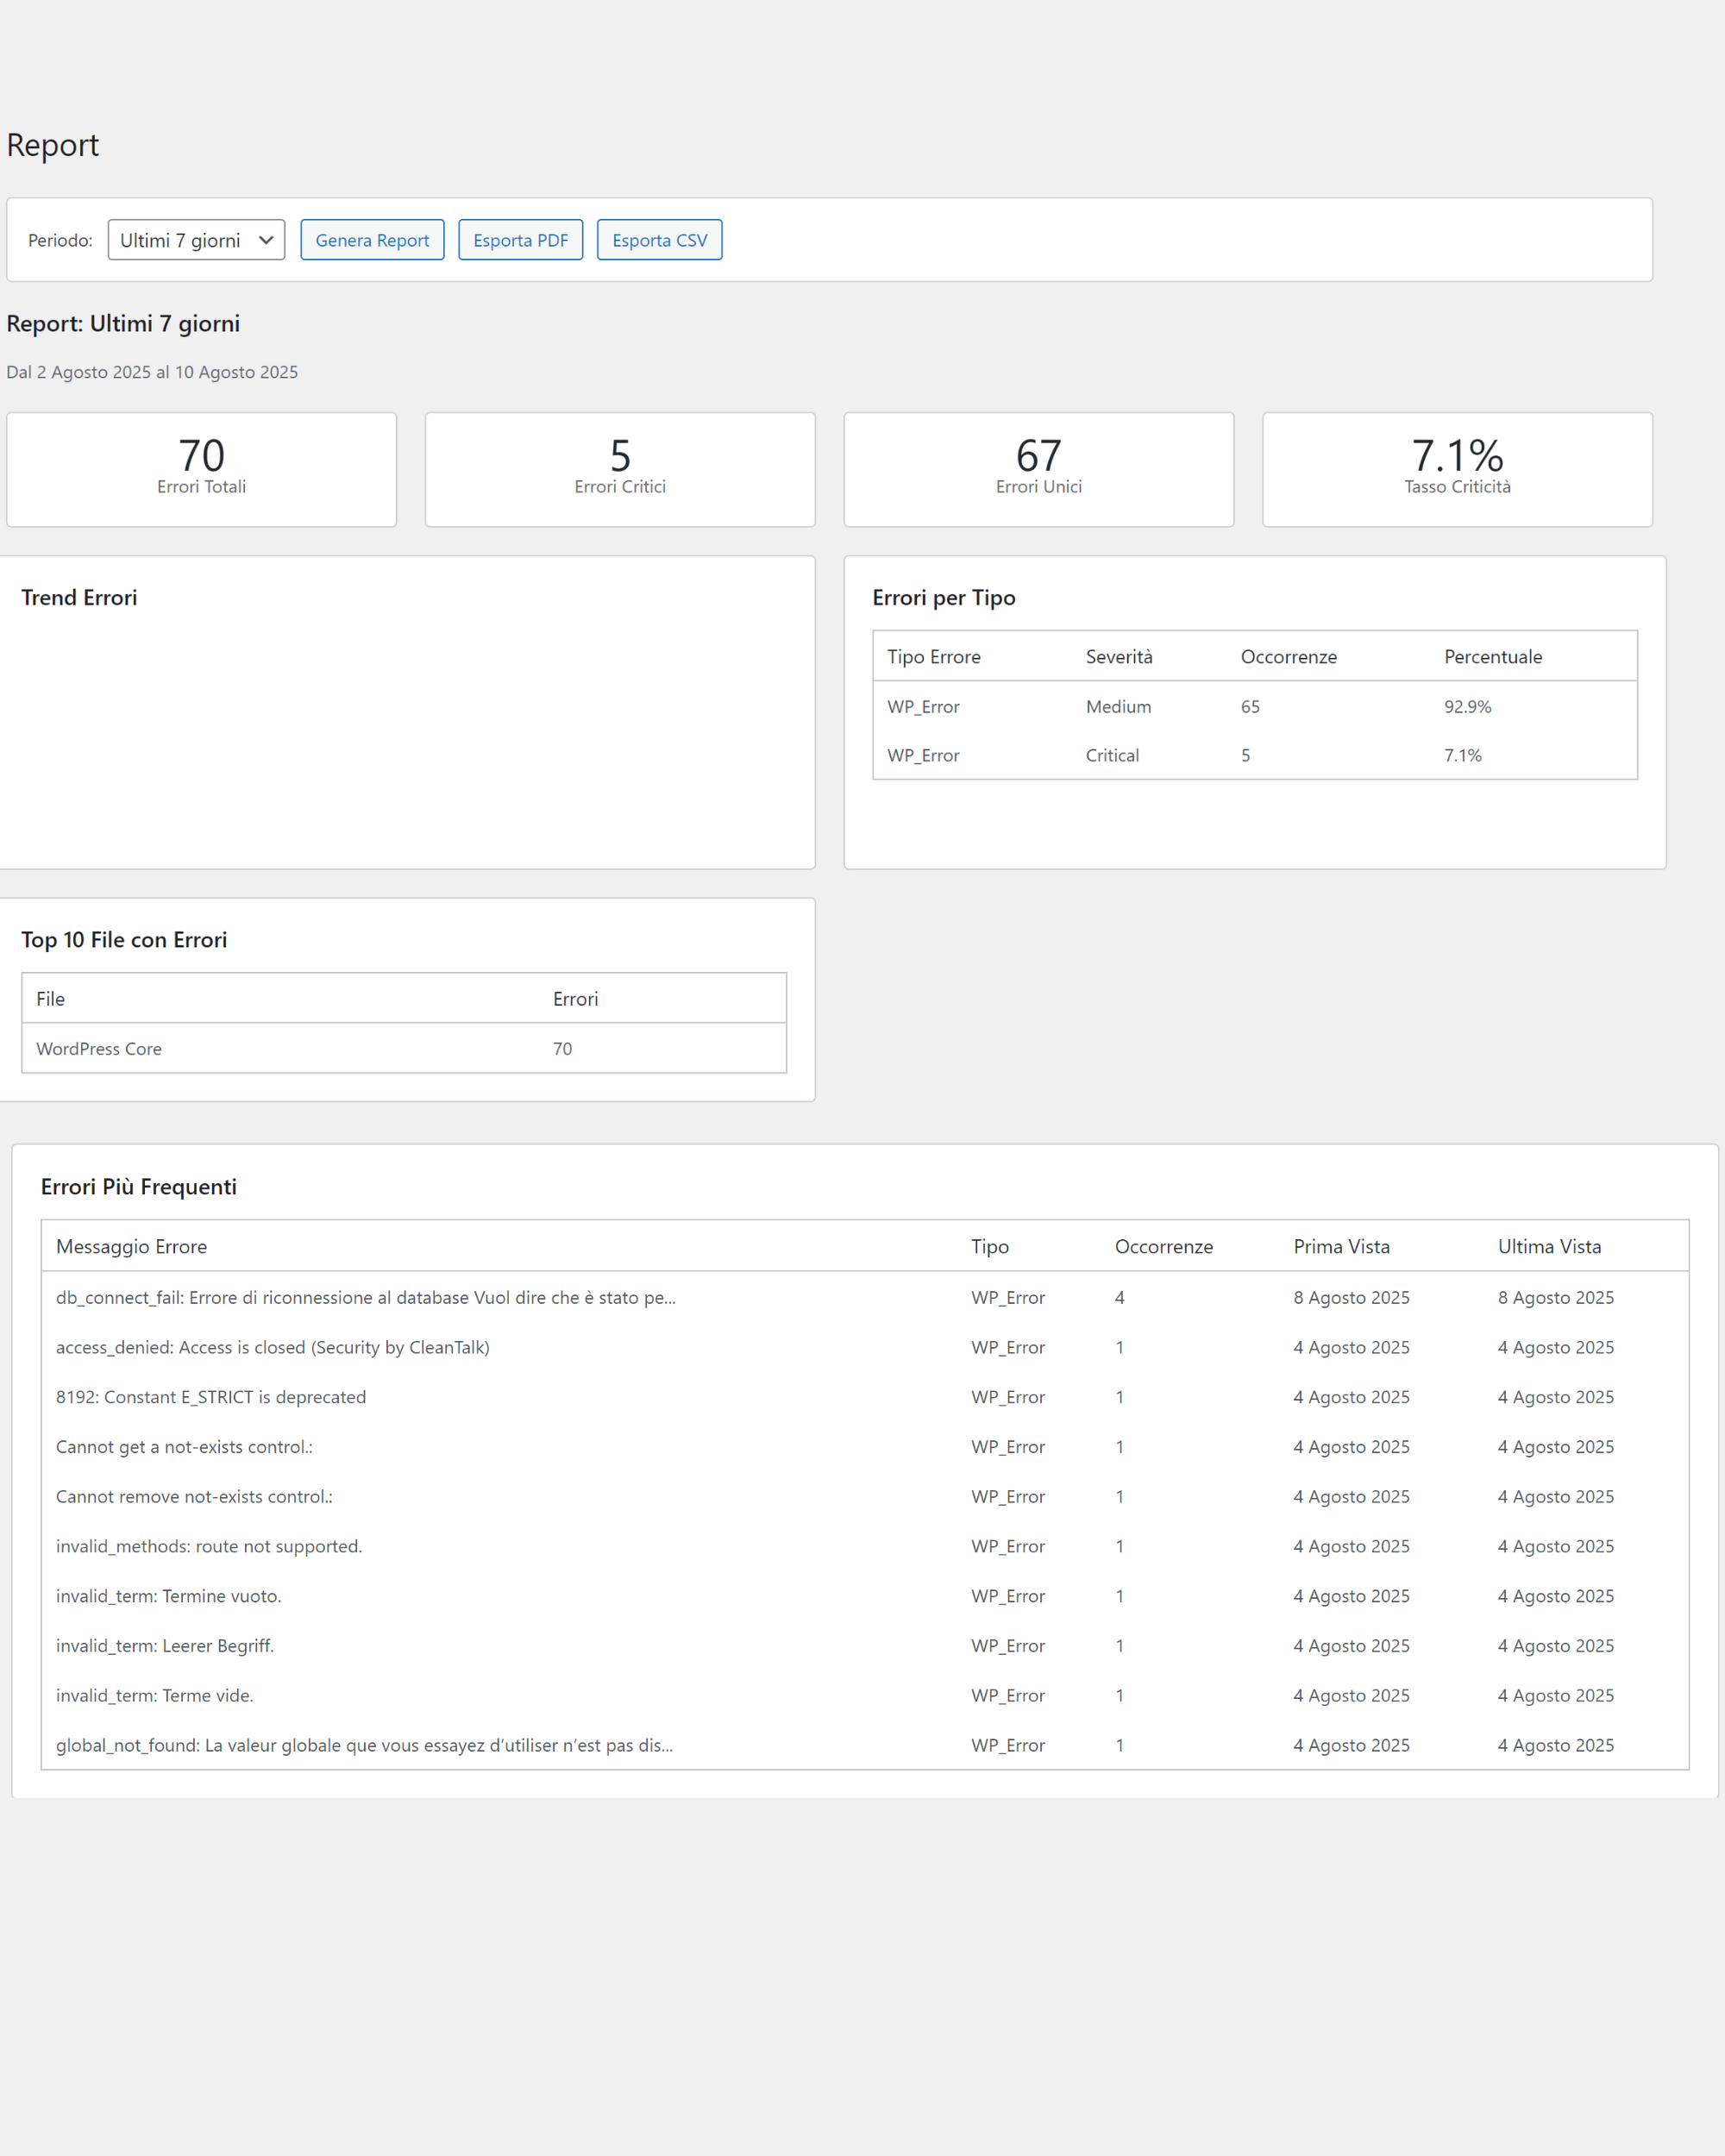Screen dimensions: 1725x2156
Task: Click the Genera Report button
Action: coord(372,240)
